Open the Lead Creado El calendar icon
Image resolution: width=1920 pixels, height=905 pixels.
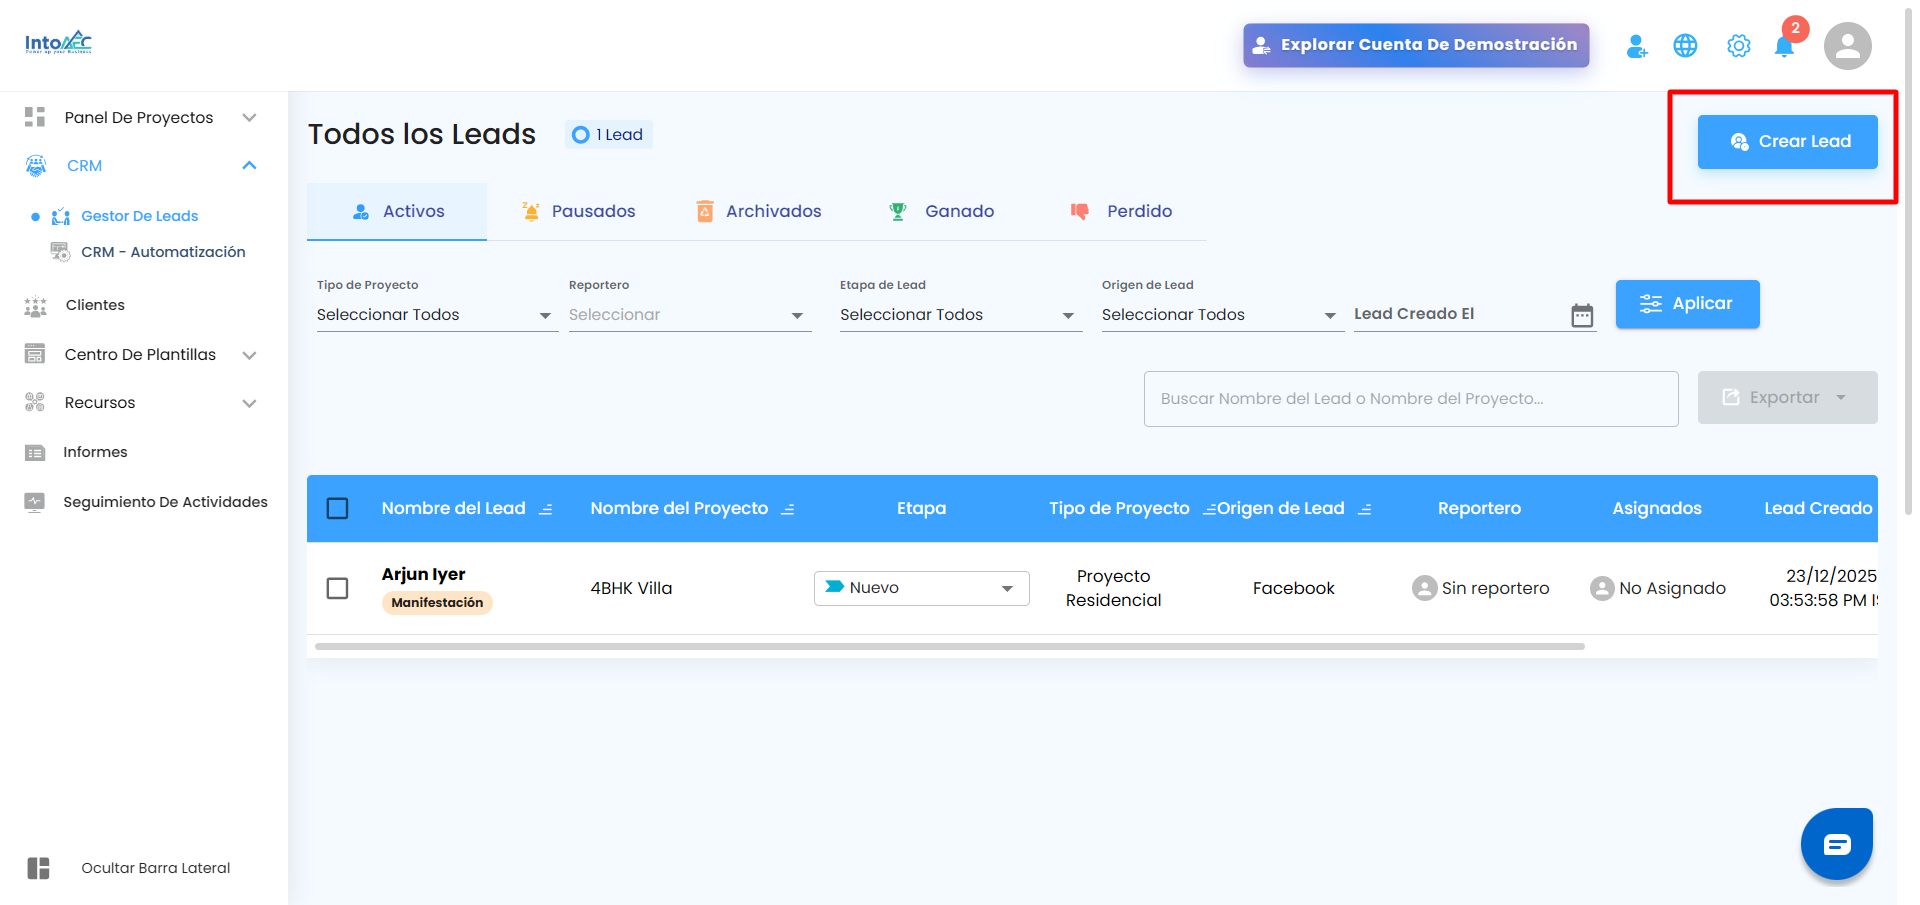1582,315
